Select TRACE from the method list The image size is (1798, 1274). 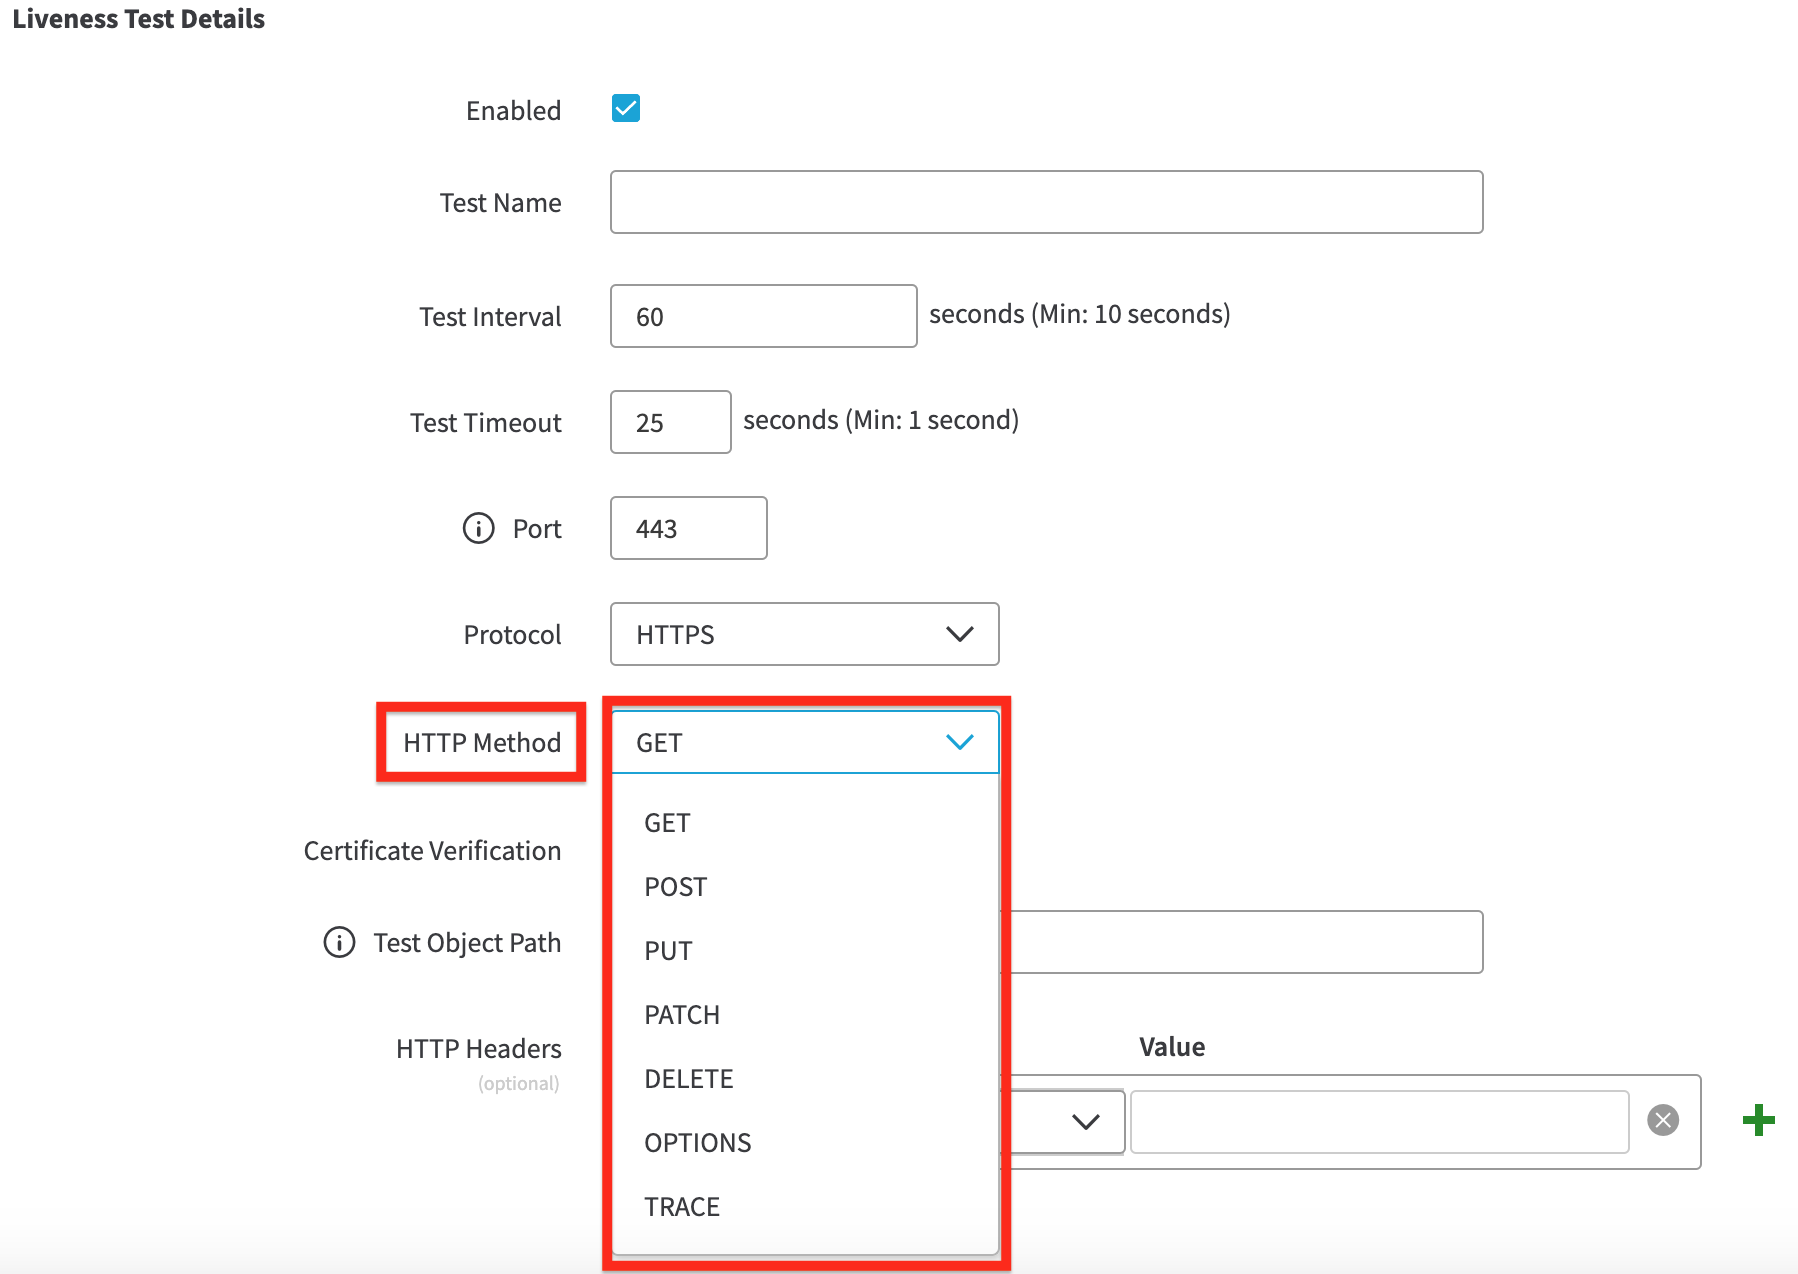[x=682, y=1207]
